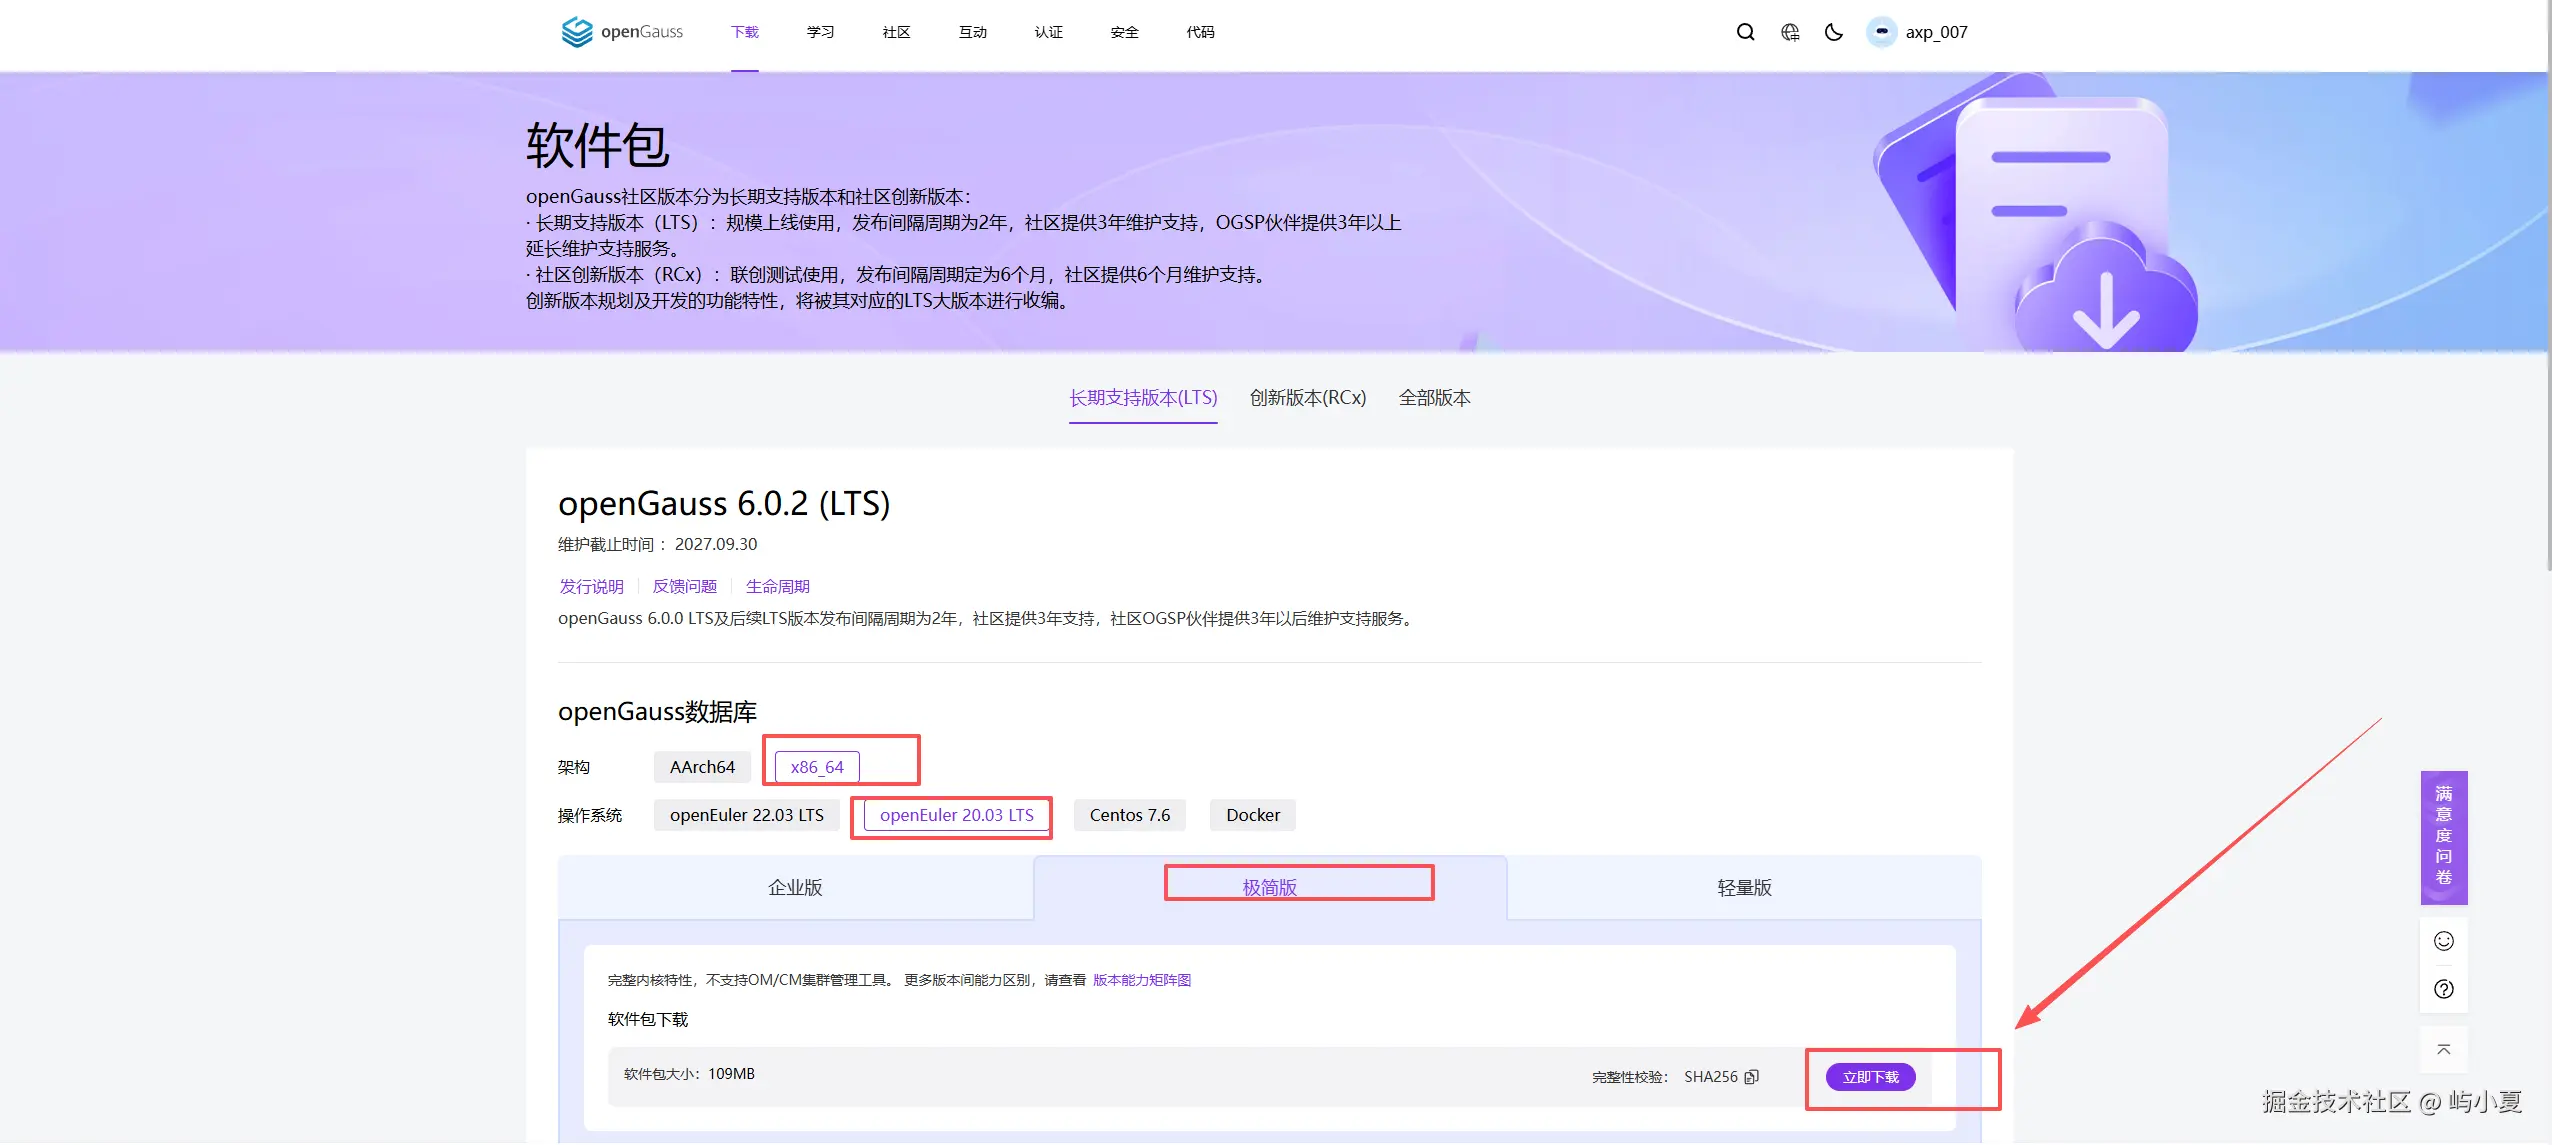Choose the Centos 7.6 operating system
Viewport: 2552px width, 1145px height.
click(1129, 815)
